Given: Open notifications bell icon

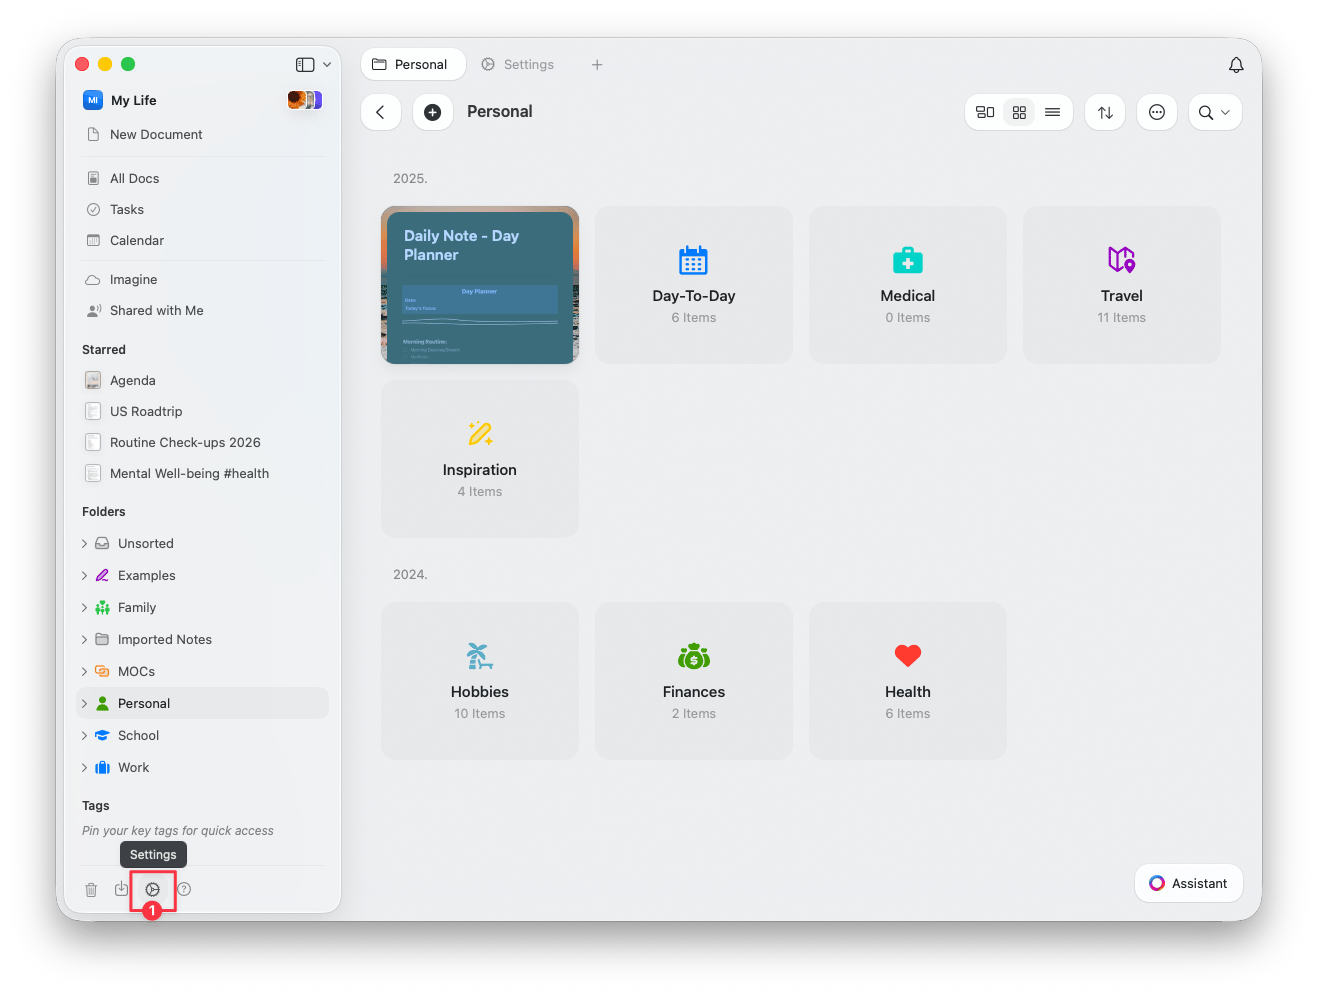Looking at the screenshot, I should click(x=1236, y=65).
